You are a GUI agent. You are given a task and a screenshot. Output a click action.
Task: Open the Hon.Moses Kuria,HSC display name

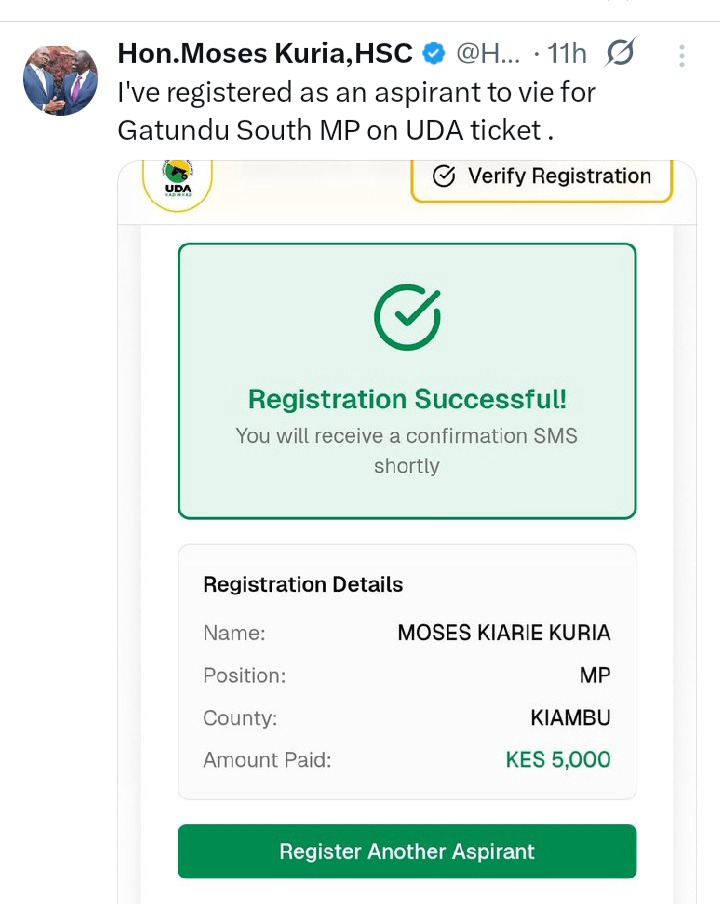265,53
